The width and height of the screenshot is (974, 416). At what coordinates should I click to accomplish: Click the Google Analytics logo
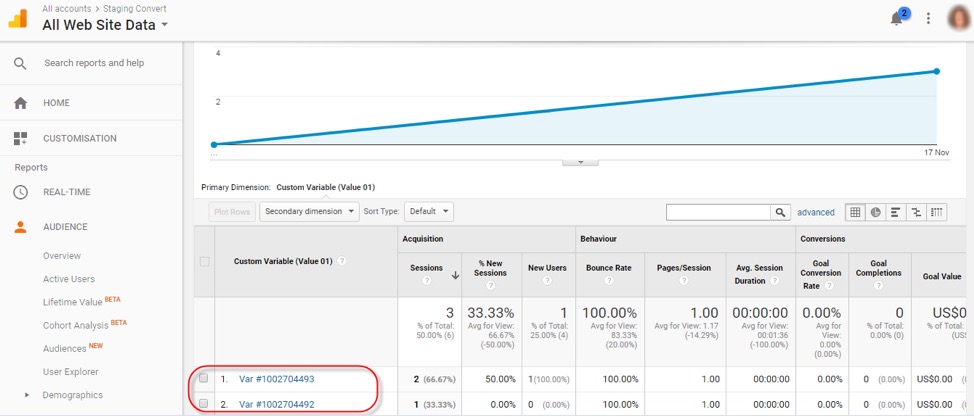point(18,18)
